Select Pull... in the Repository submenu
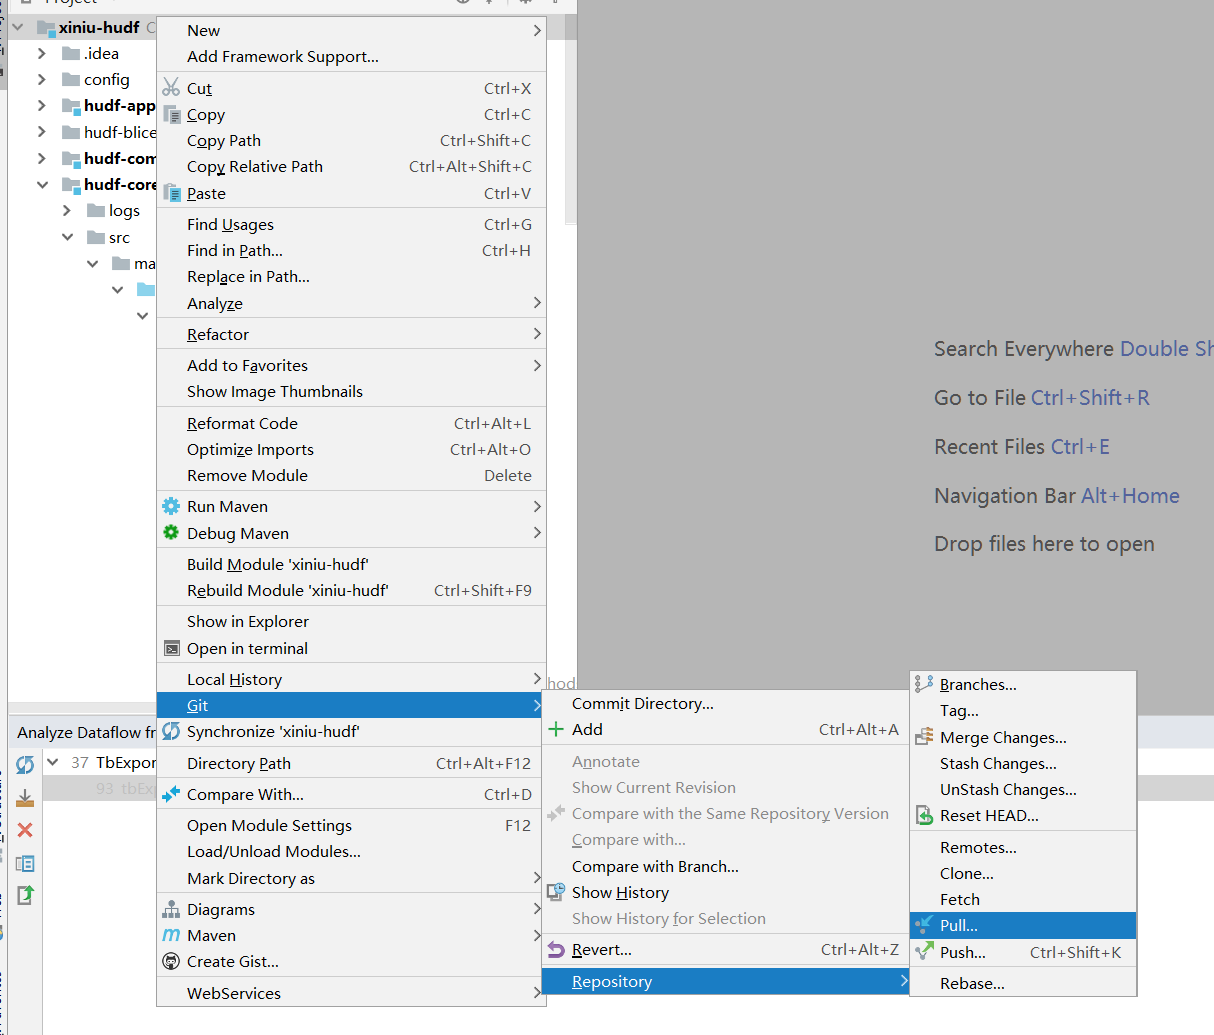The width and height of the screenshot is (1214, 1035). point(958,926)
